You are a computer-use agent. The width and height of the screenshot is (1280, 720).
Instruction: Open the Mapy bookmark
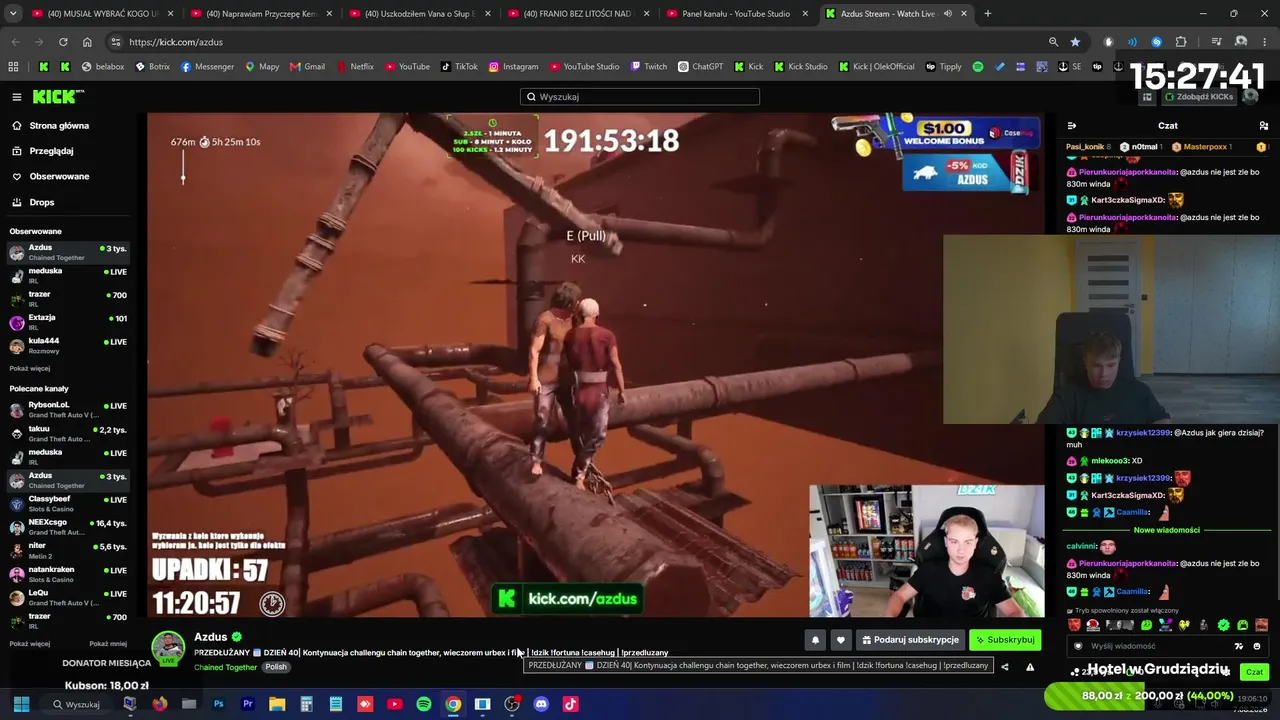262,67
